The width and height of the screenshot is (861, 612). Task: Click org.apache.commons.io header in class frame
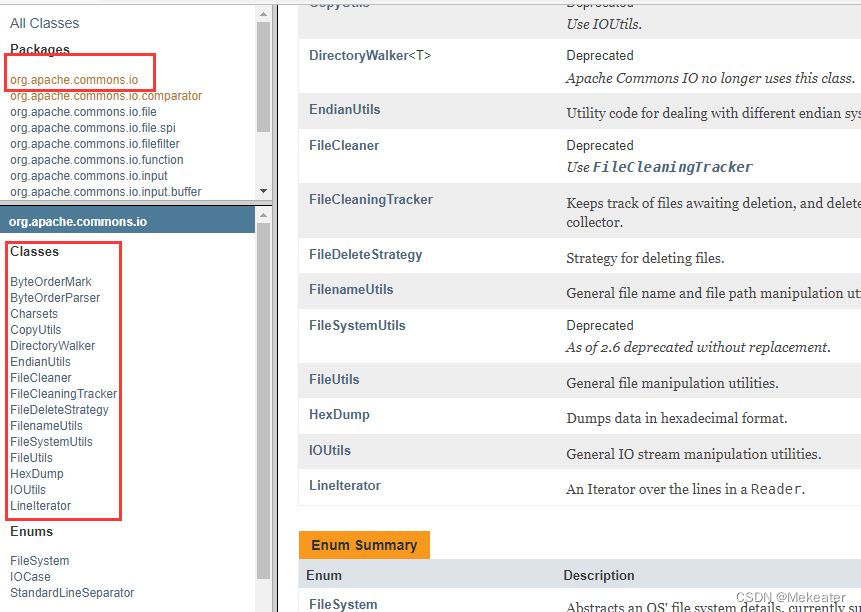78,222
